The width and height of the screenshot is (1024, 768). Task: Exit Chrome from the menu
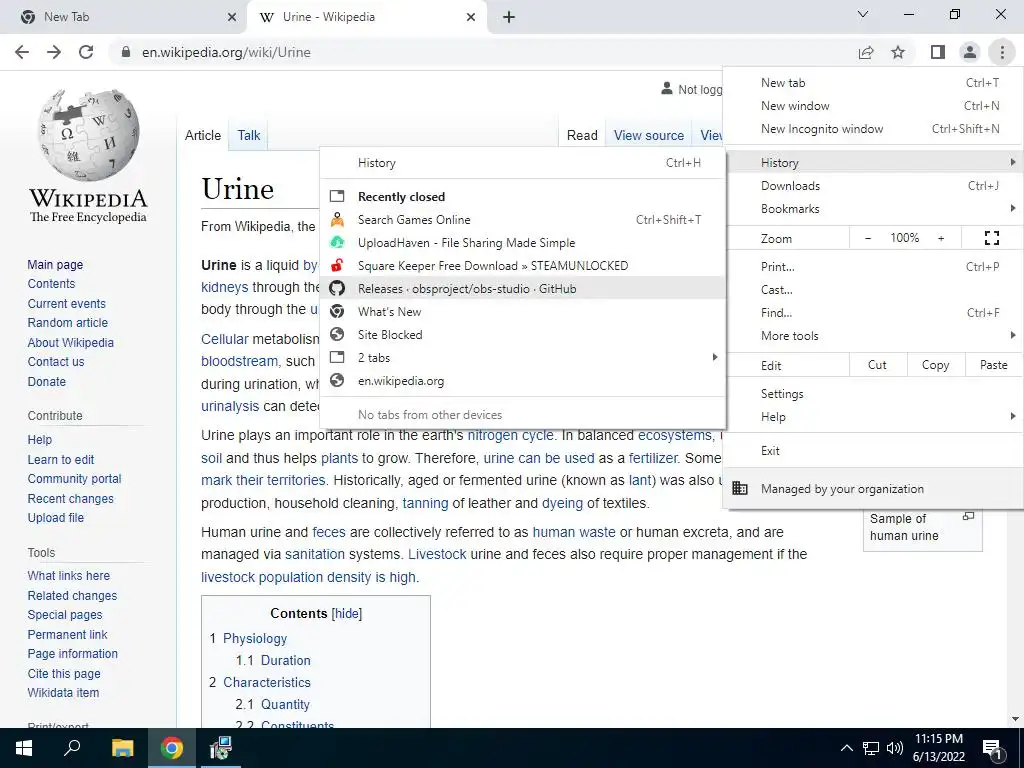pyautogui.click(x=874, y=451)
